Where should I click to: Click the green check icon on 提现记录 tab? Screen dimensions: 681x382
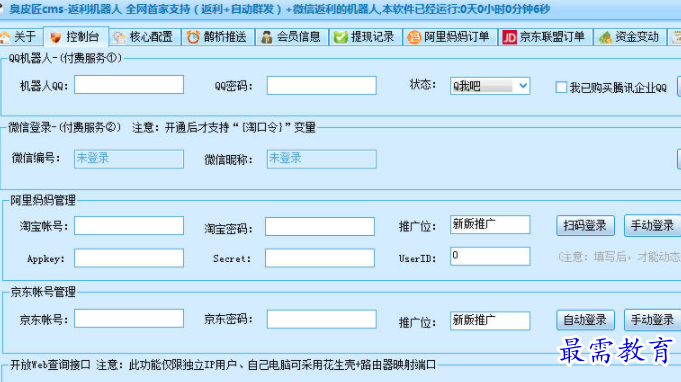click(x=341, y=37)
